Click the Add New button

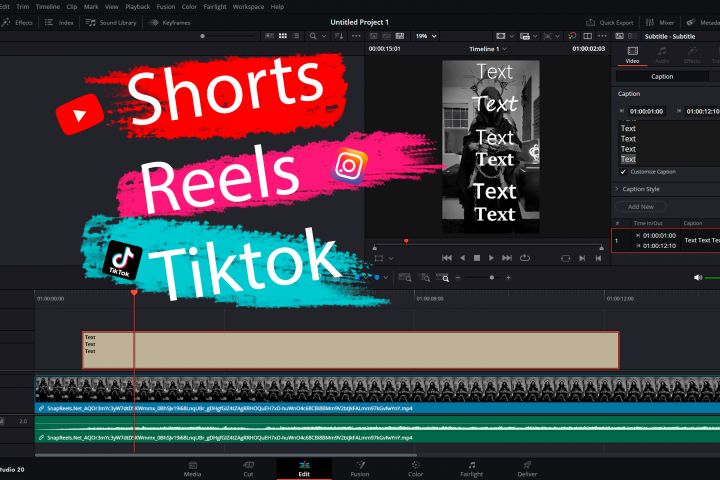pyautogui.click(x=641, y=207)
